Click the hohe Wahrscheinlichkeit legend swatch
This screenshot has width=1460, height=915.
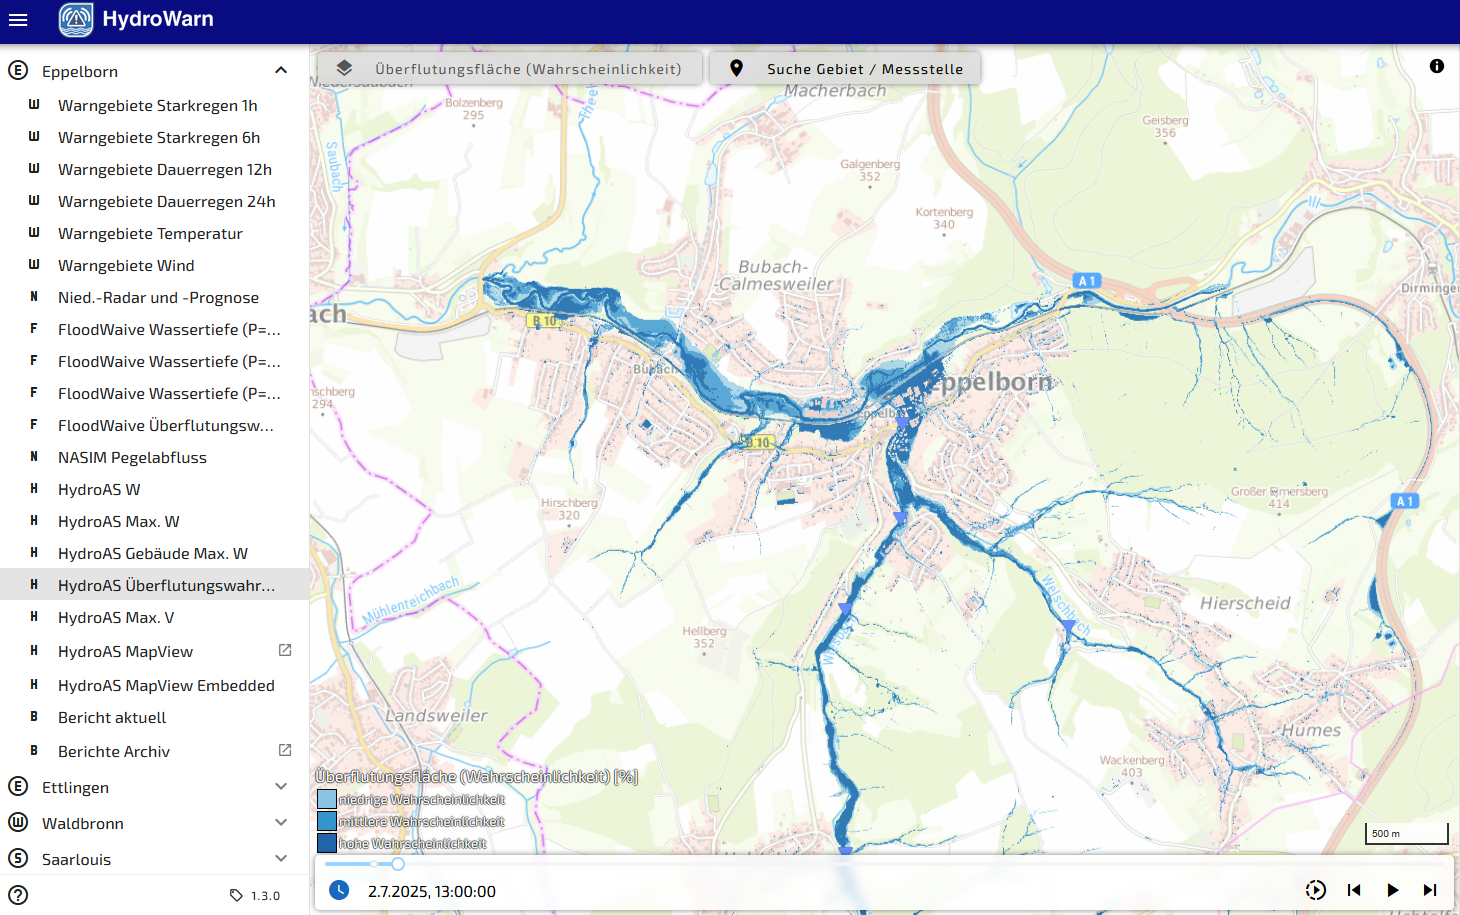(x=327, y=843)
